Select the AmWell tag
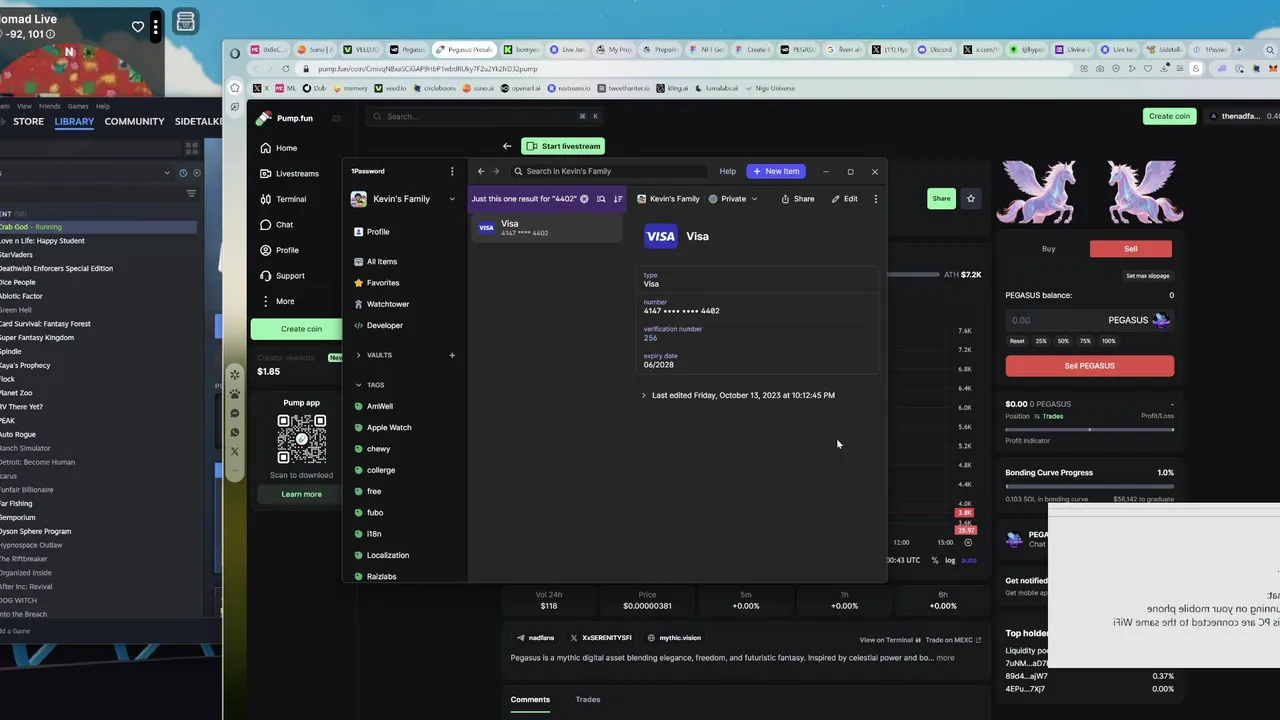Viewport: 1280px width, 720px height. [379, 406]
